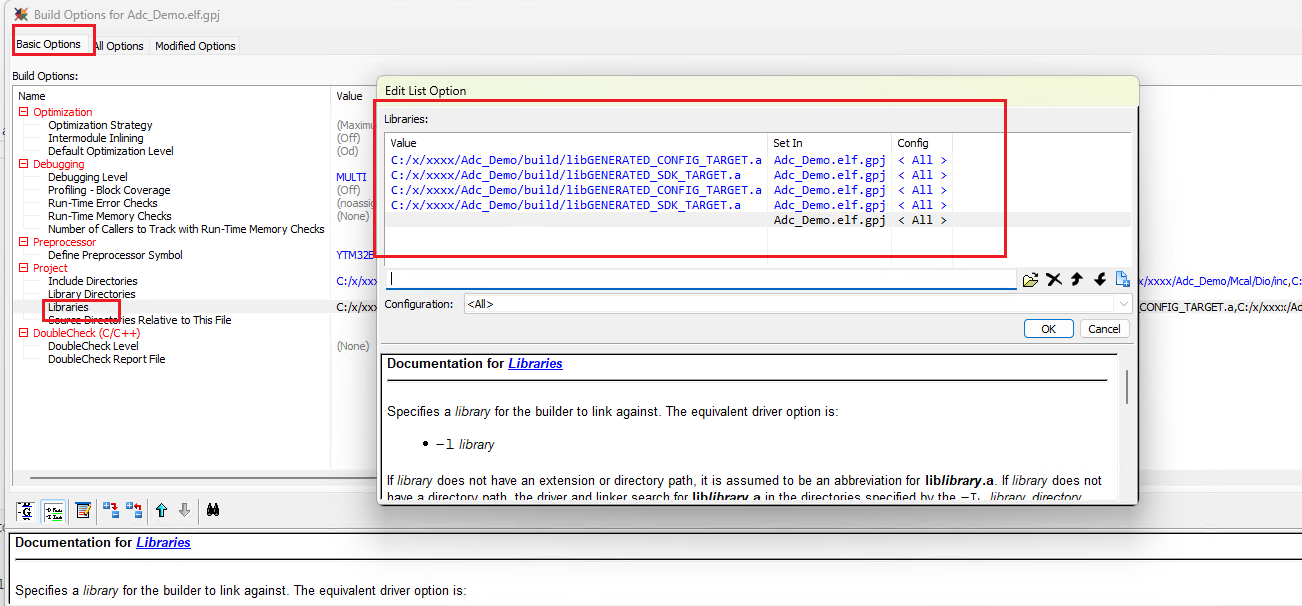Click the MULTI value for Debugging Level
1302x606 pixels.
click(351, 177)
